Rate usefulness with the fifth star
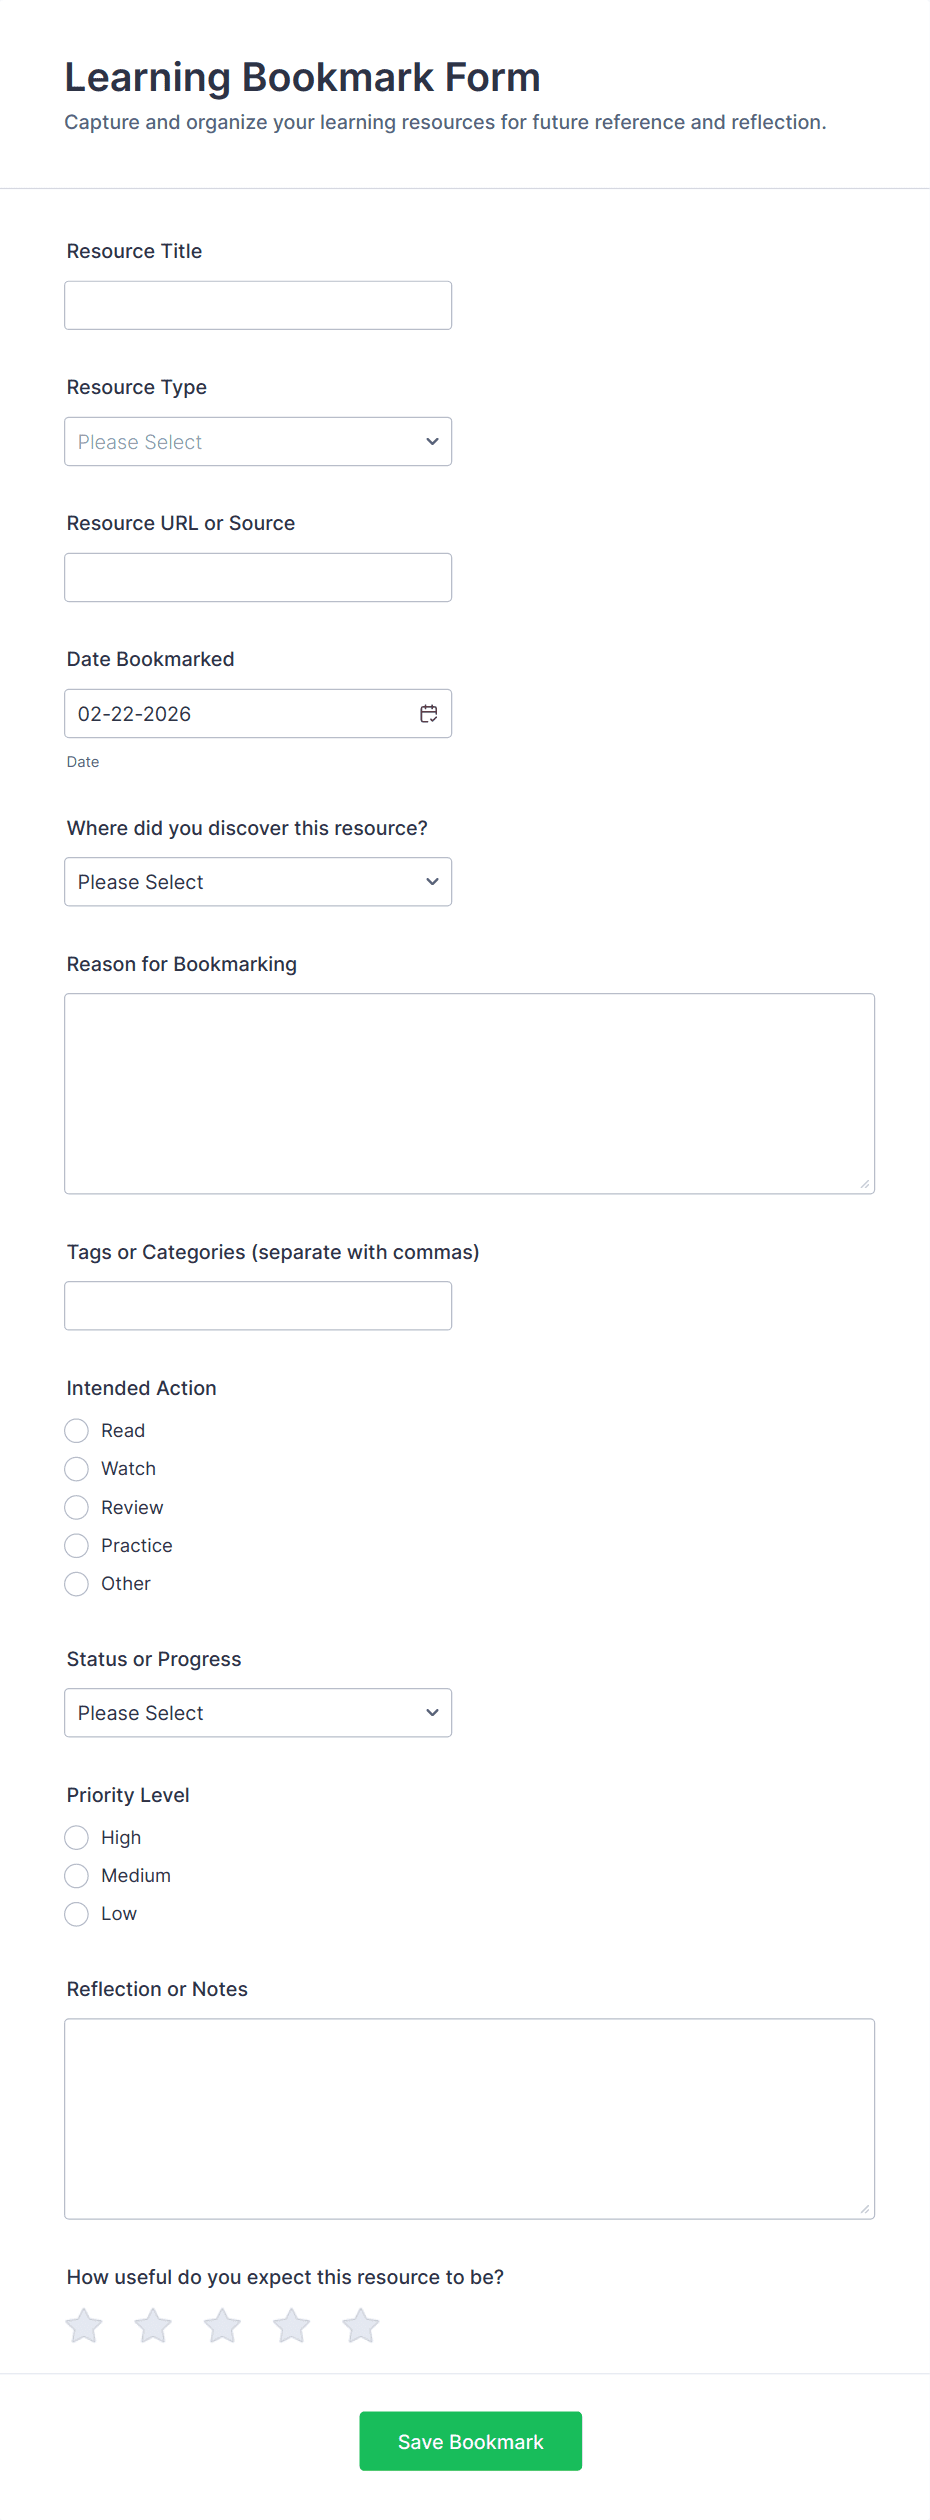Screen dimensions: 930x2520 tap(360, 2326)
